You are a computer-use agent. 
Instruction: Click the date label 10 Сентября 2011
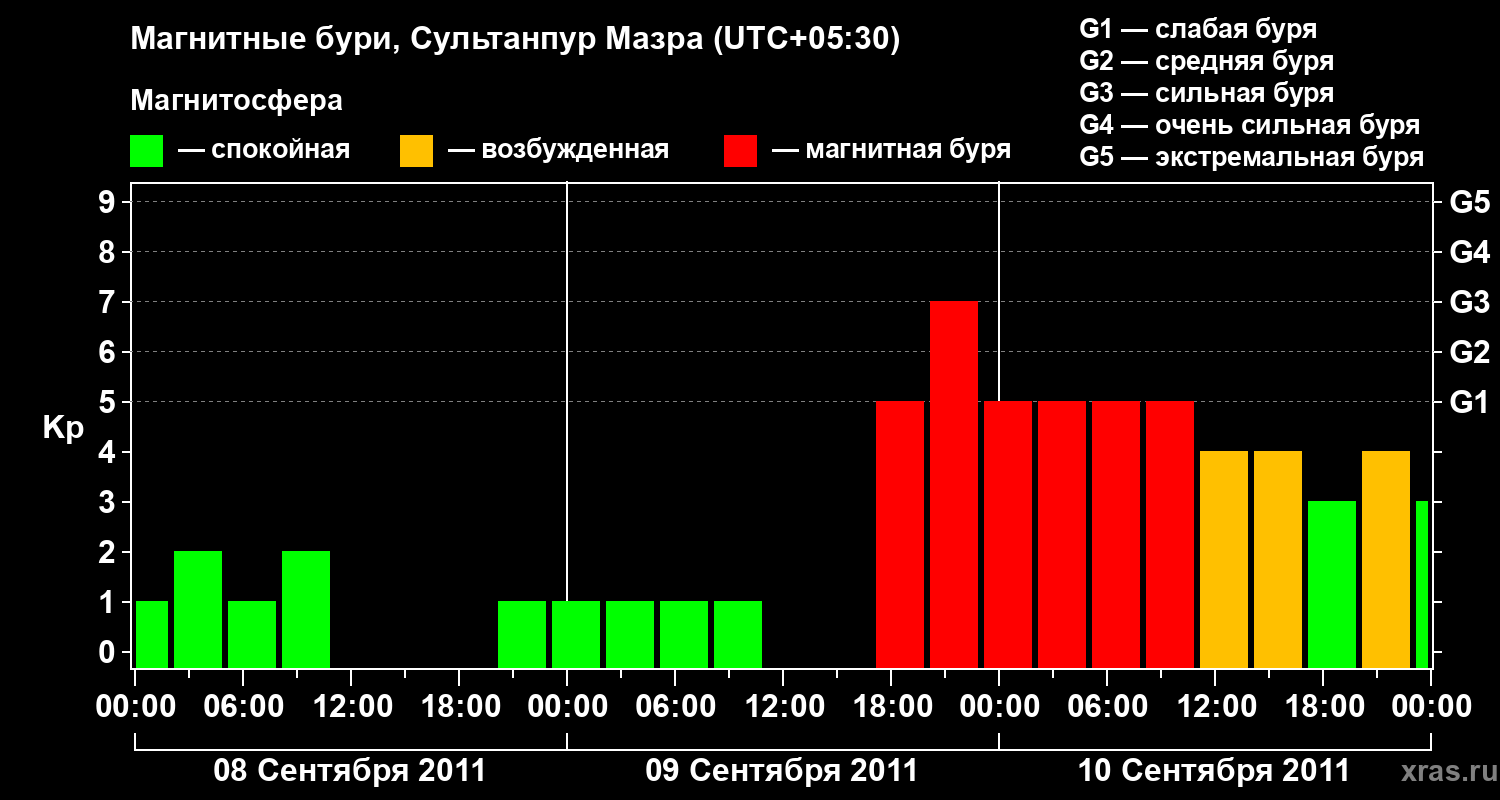click(1214, 771)
